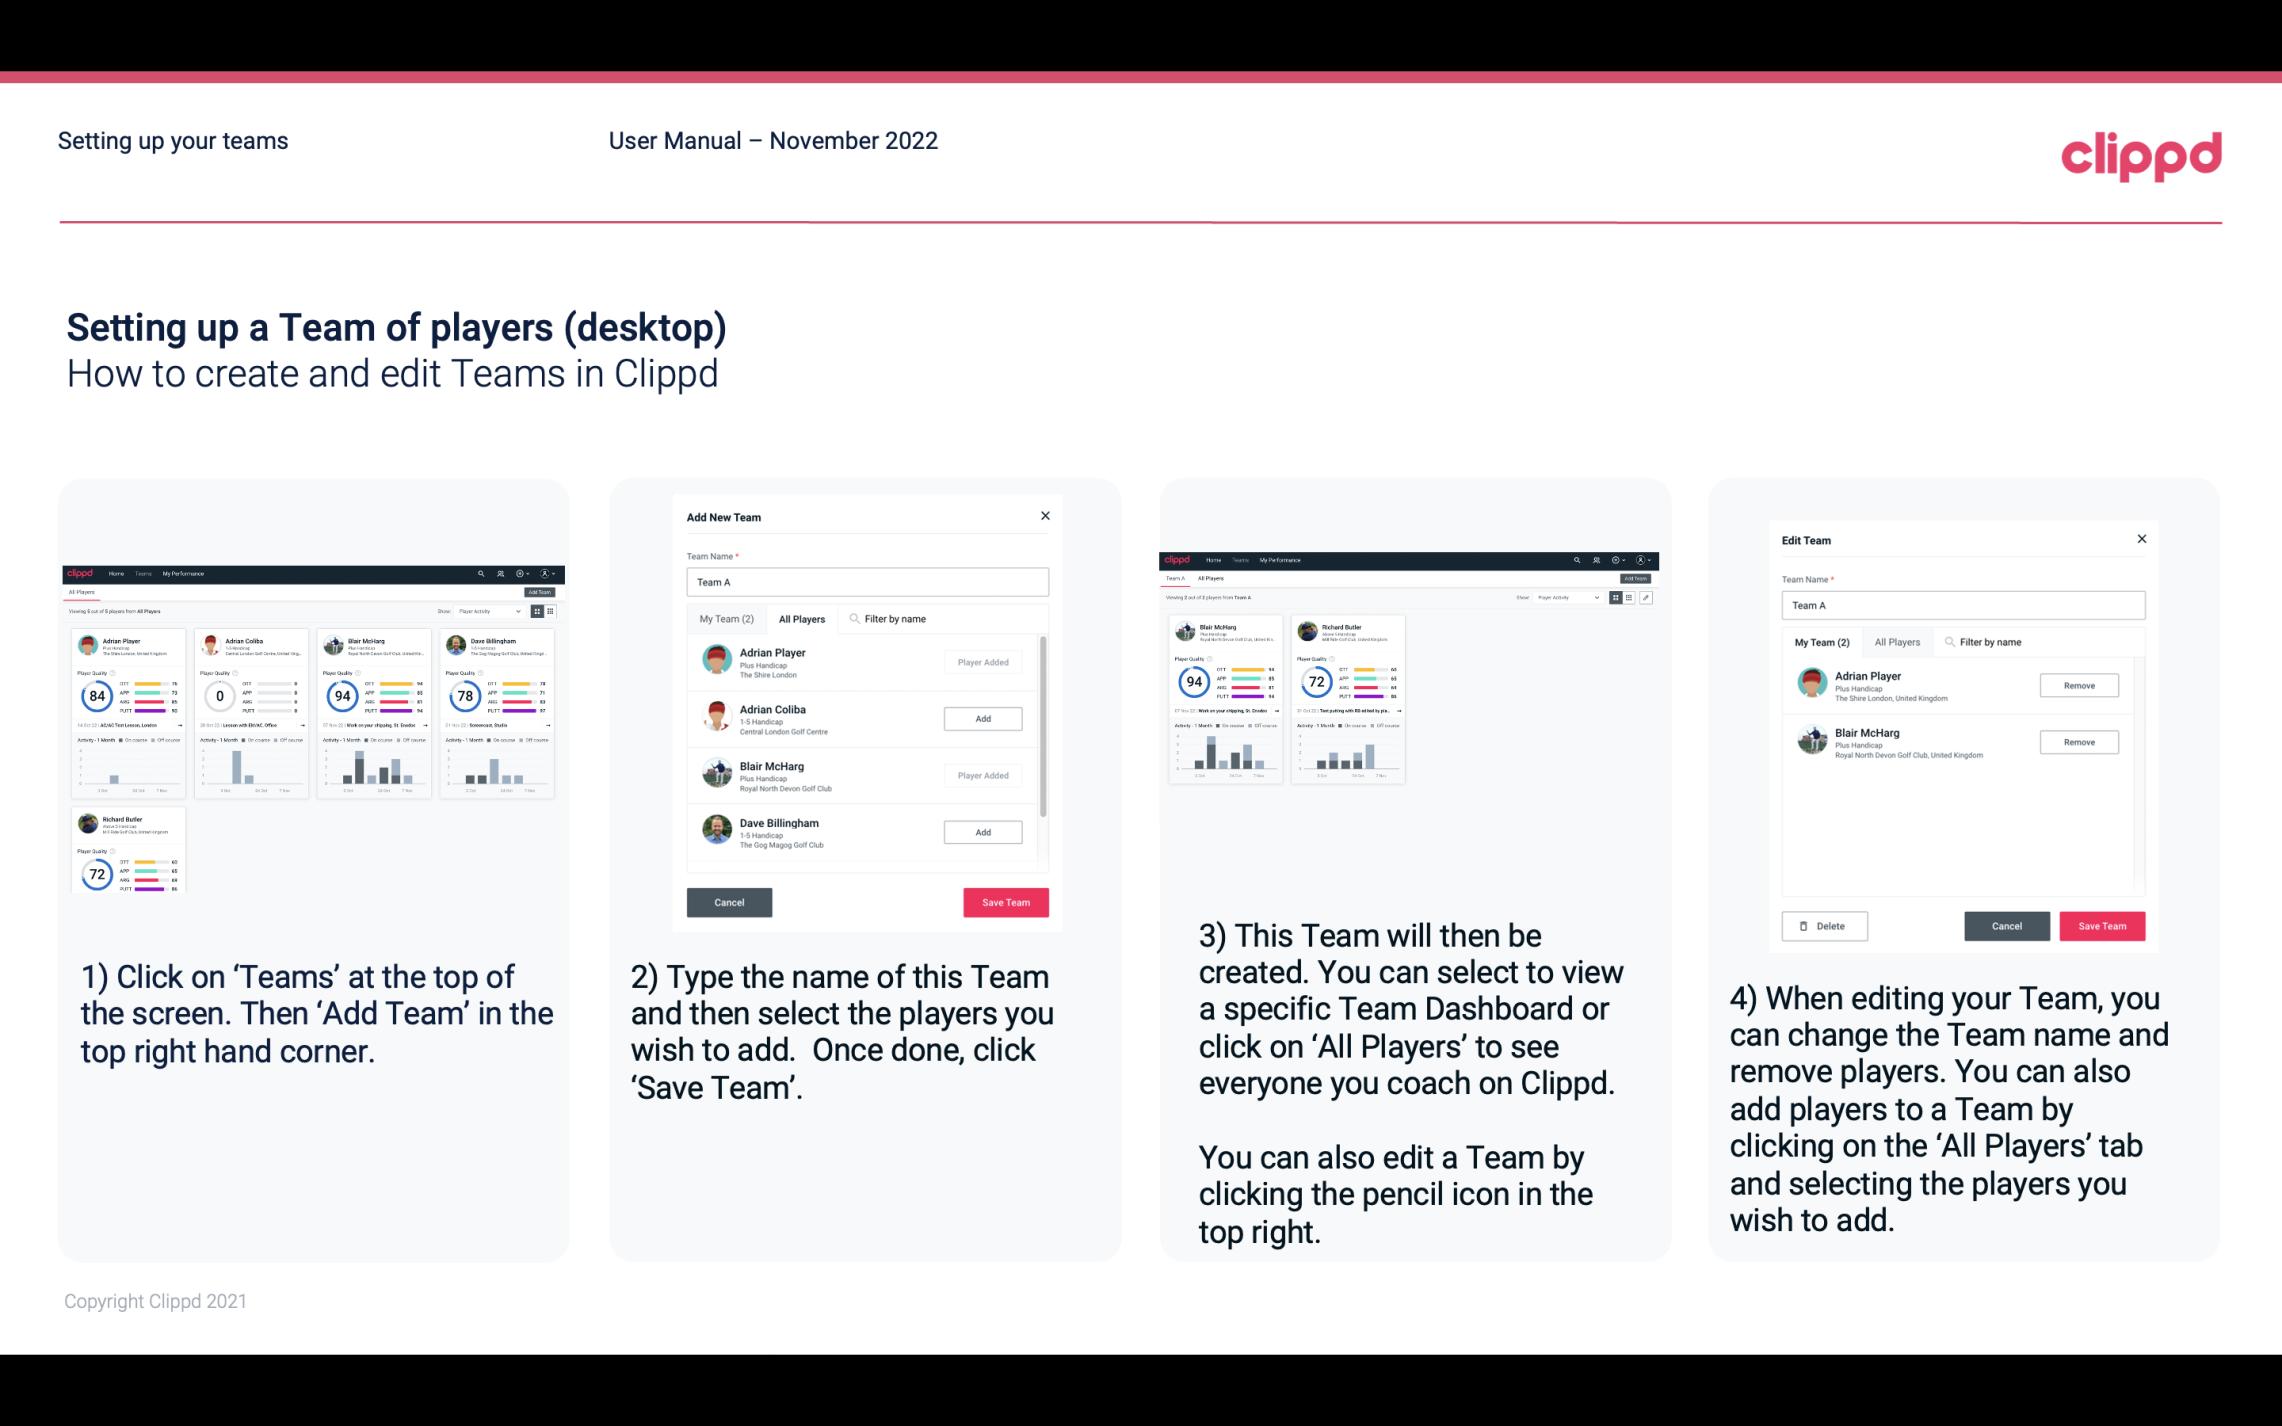This screenshot has width=2282, height=1426.
Task: Click the Add button for Dave Billingham
Action: tap(981, 831)
